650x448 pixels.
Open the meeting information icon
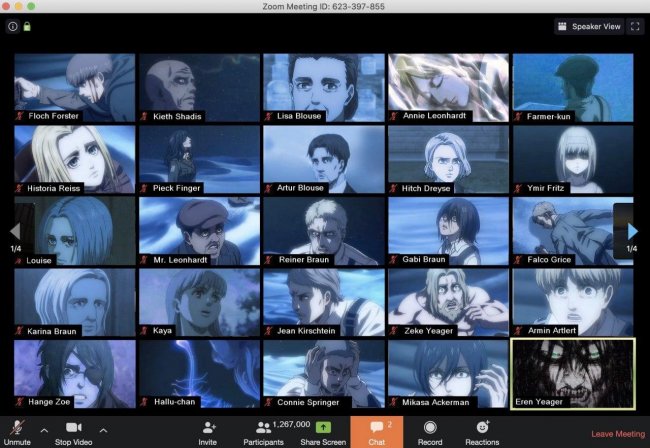(x=12, y=26)
